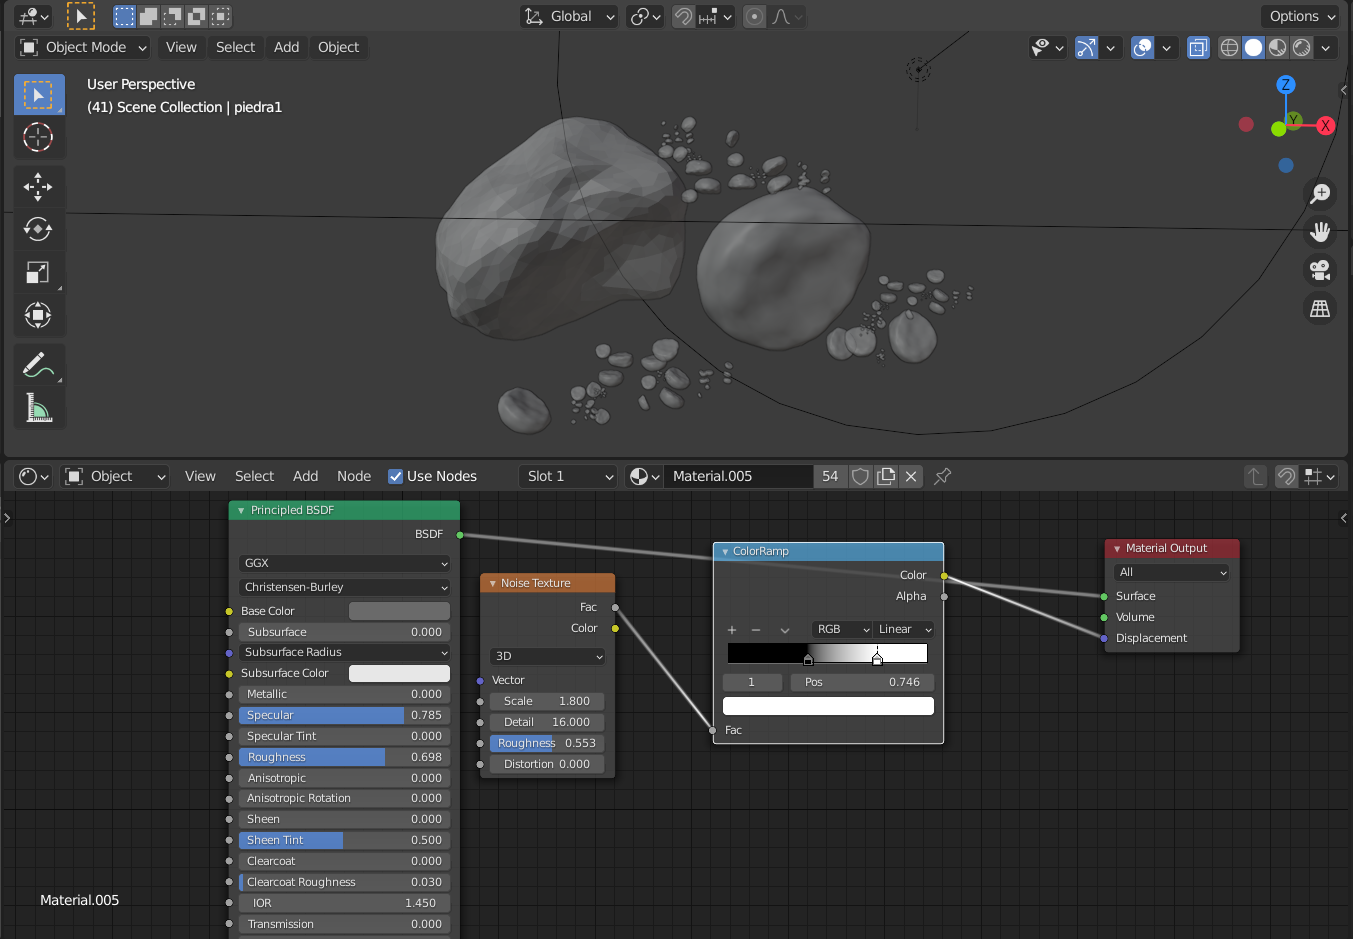This screenshot has width=1353, height=939.
Task: Activate the Rotate tool
Action: [x=38, y=230]
